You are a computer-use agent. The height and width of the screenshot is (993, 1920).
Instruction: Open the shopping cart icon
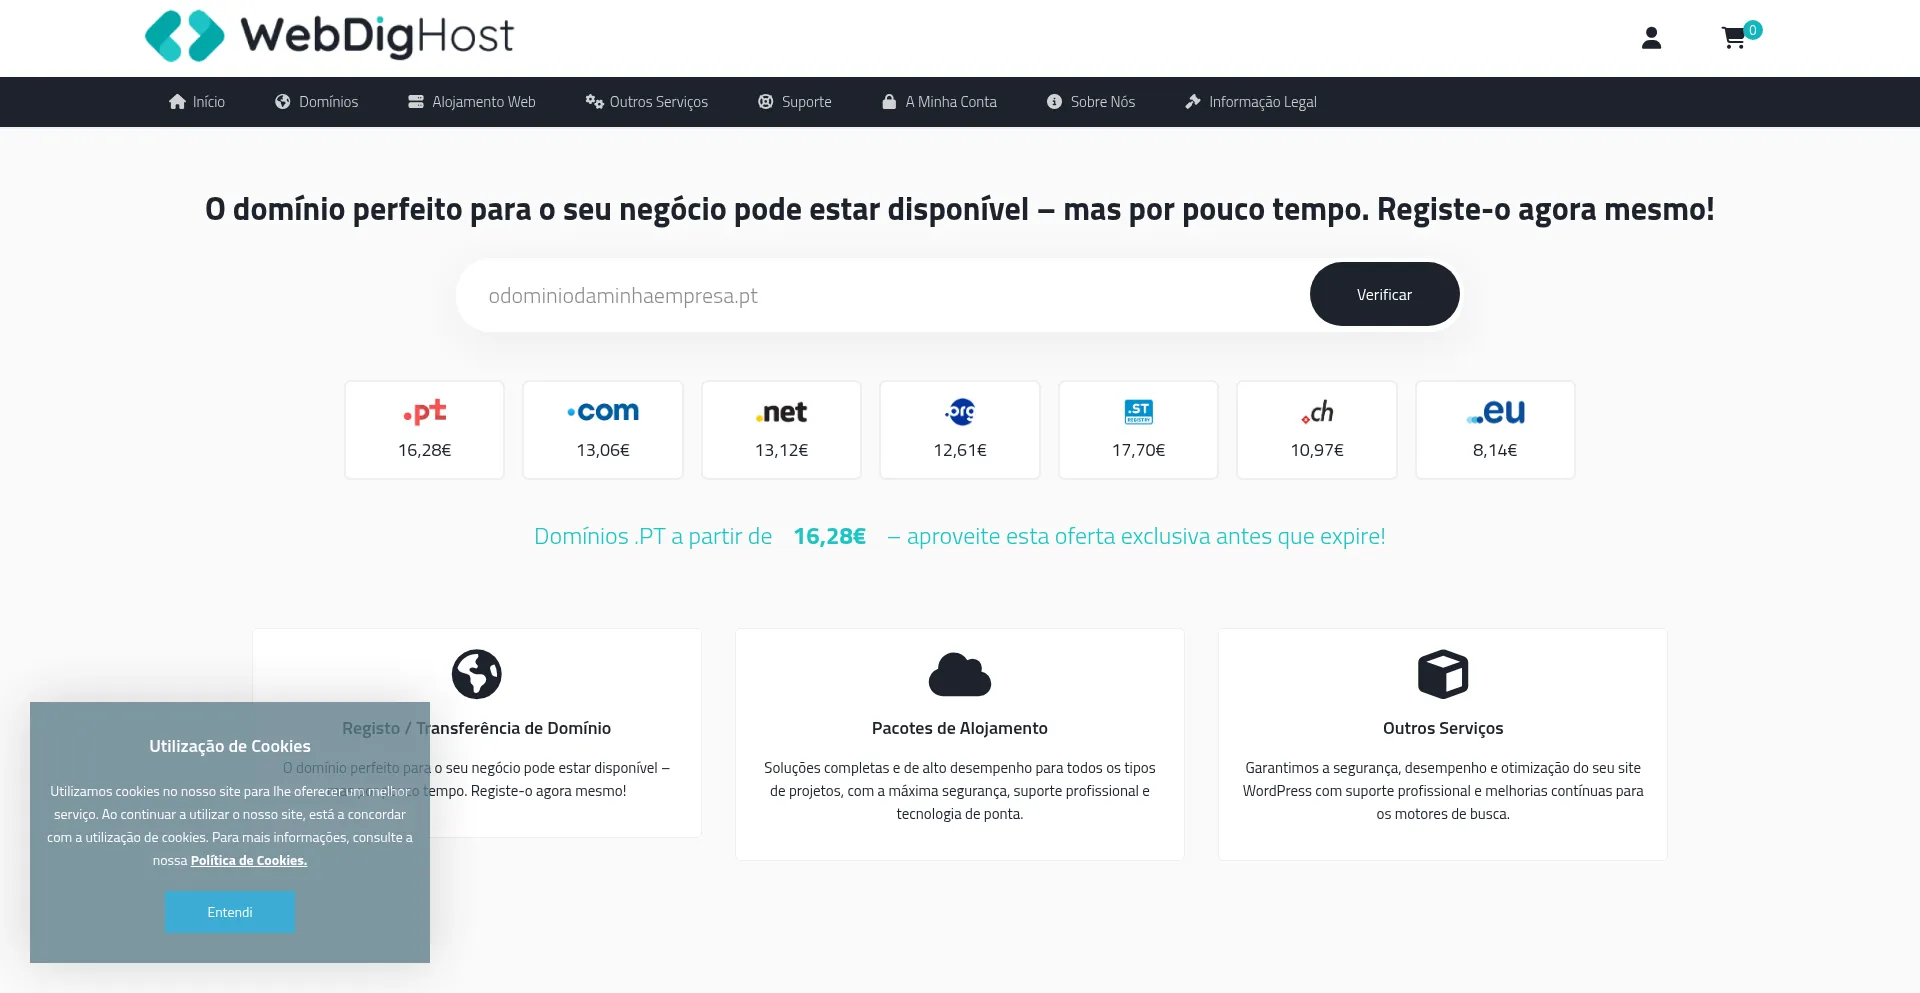pyautogui.click(x=1734, y=38)
